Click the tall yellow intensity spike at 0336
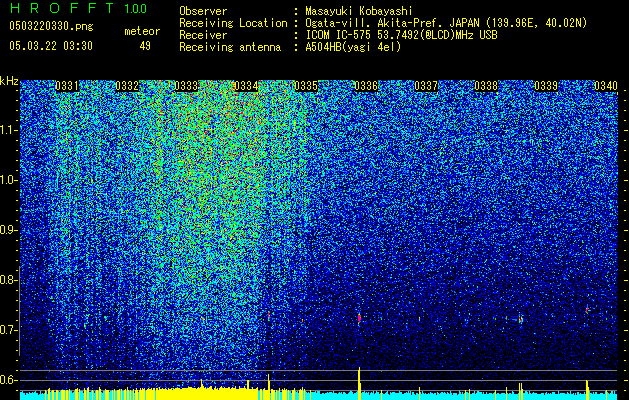Image resolution: width=629 pixels, height=400 pixels. coord(359,383)
